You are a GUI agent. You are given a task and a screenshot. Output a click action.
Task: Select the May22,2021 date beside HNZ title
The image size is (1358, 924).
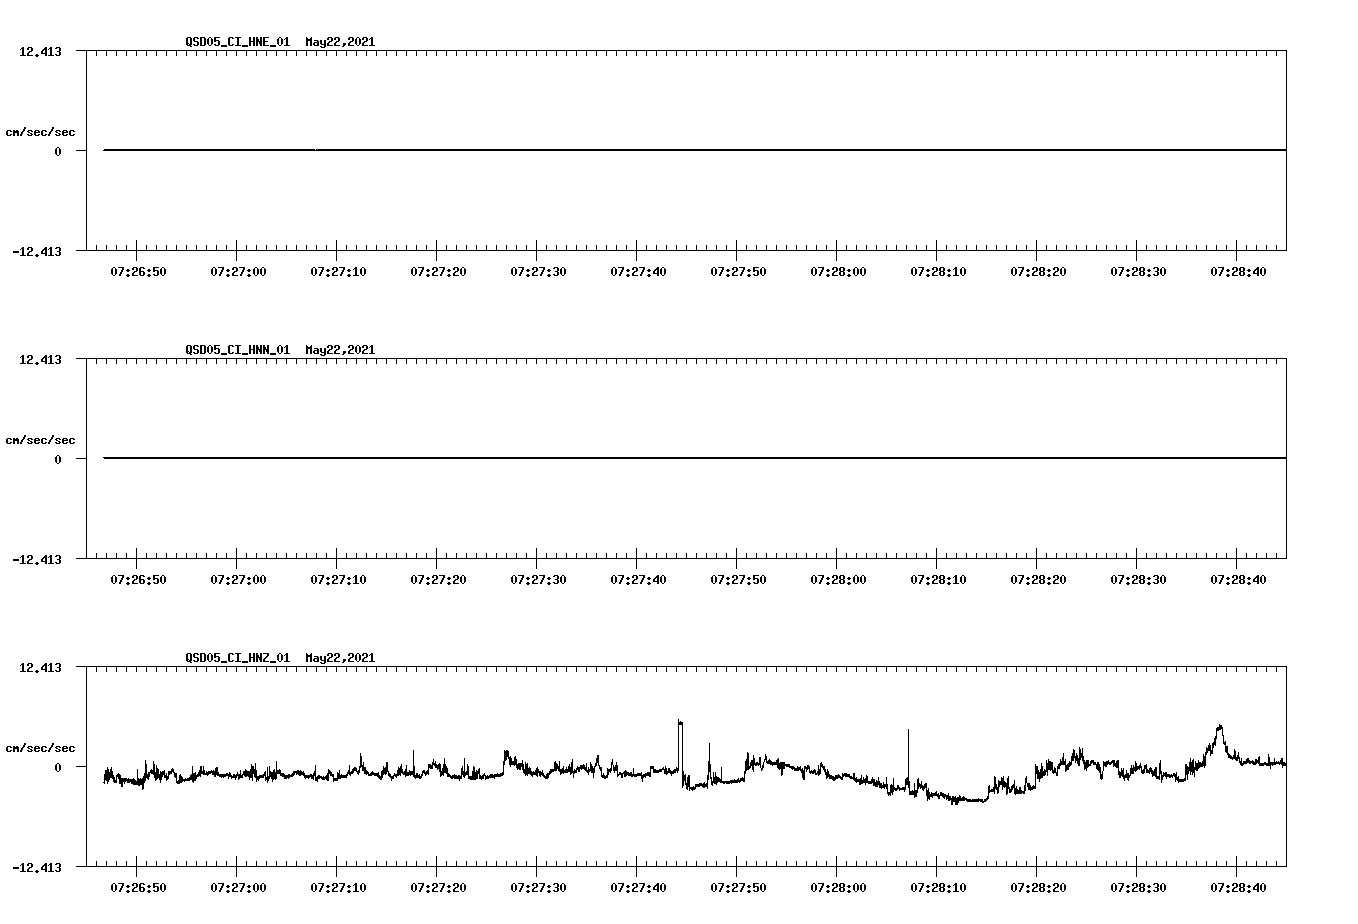click(340, 658)
